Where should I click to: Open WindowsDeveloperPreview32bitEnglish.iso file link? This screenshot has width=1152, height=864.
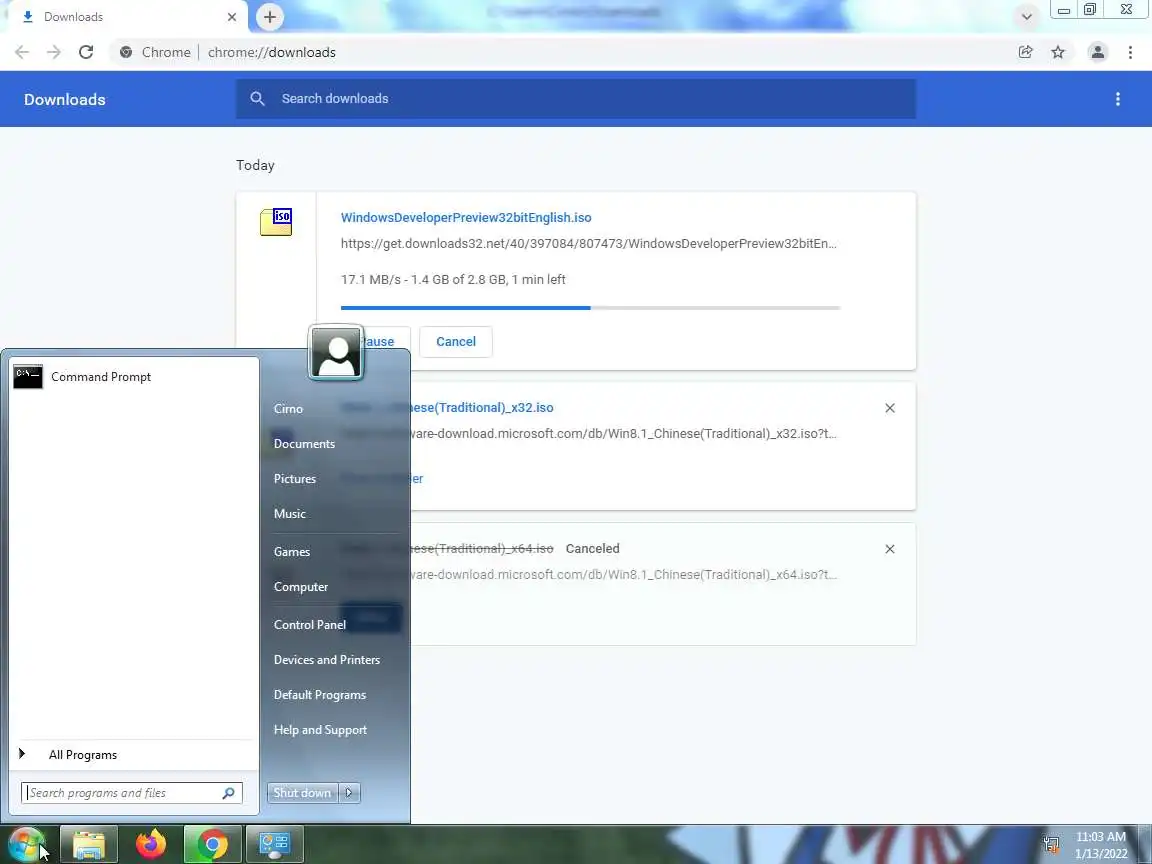coord(466,217)
